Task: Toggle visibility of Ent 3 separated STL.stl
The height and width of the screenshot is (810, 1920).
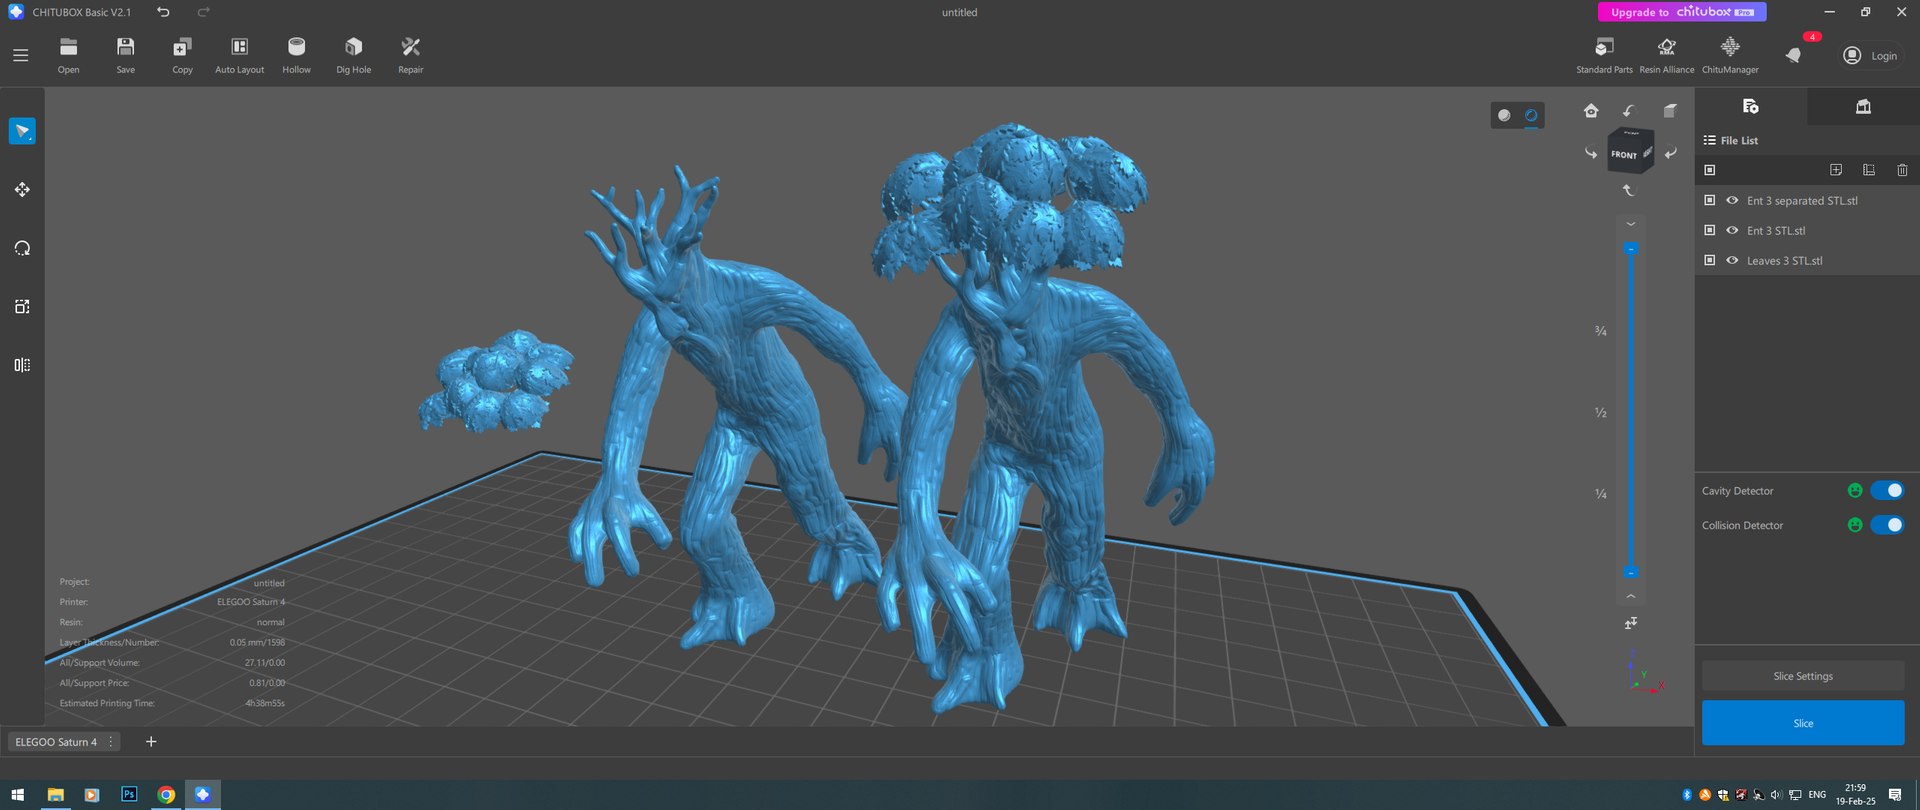Action: point(1732,200)
